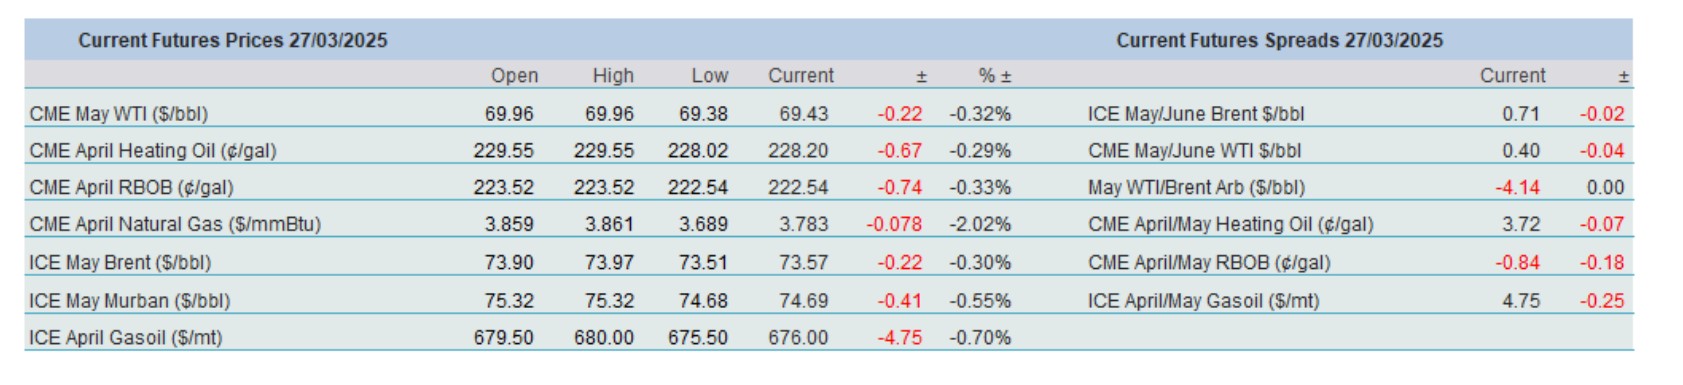1683x385 pixels.
Task: Select the ICE May Murban ($/bbl) row label
Action: click(x=129, y=301)
